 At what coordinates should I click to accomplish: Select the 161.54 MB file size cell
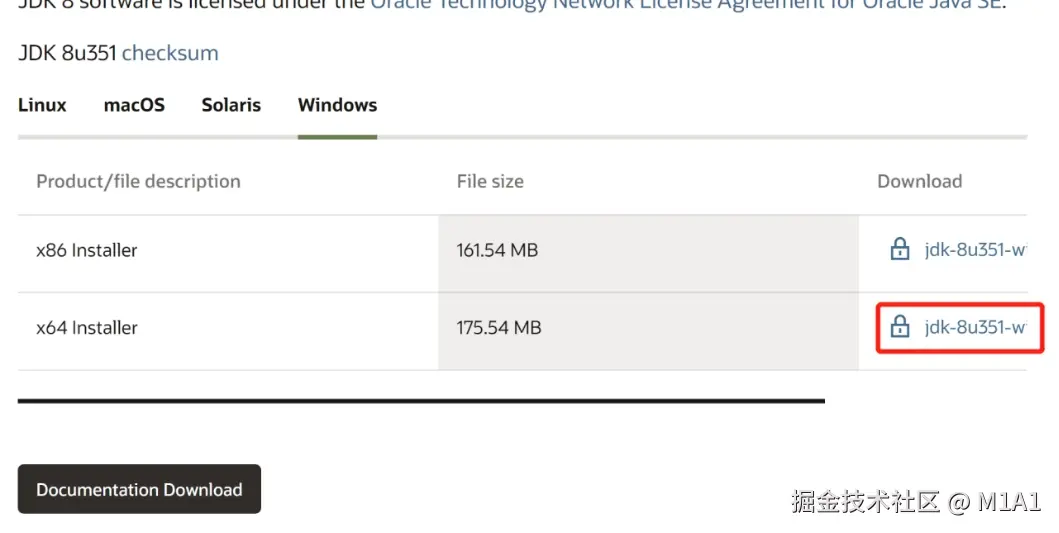(497, 250)
